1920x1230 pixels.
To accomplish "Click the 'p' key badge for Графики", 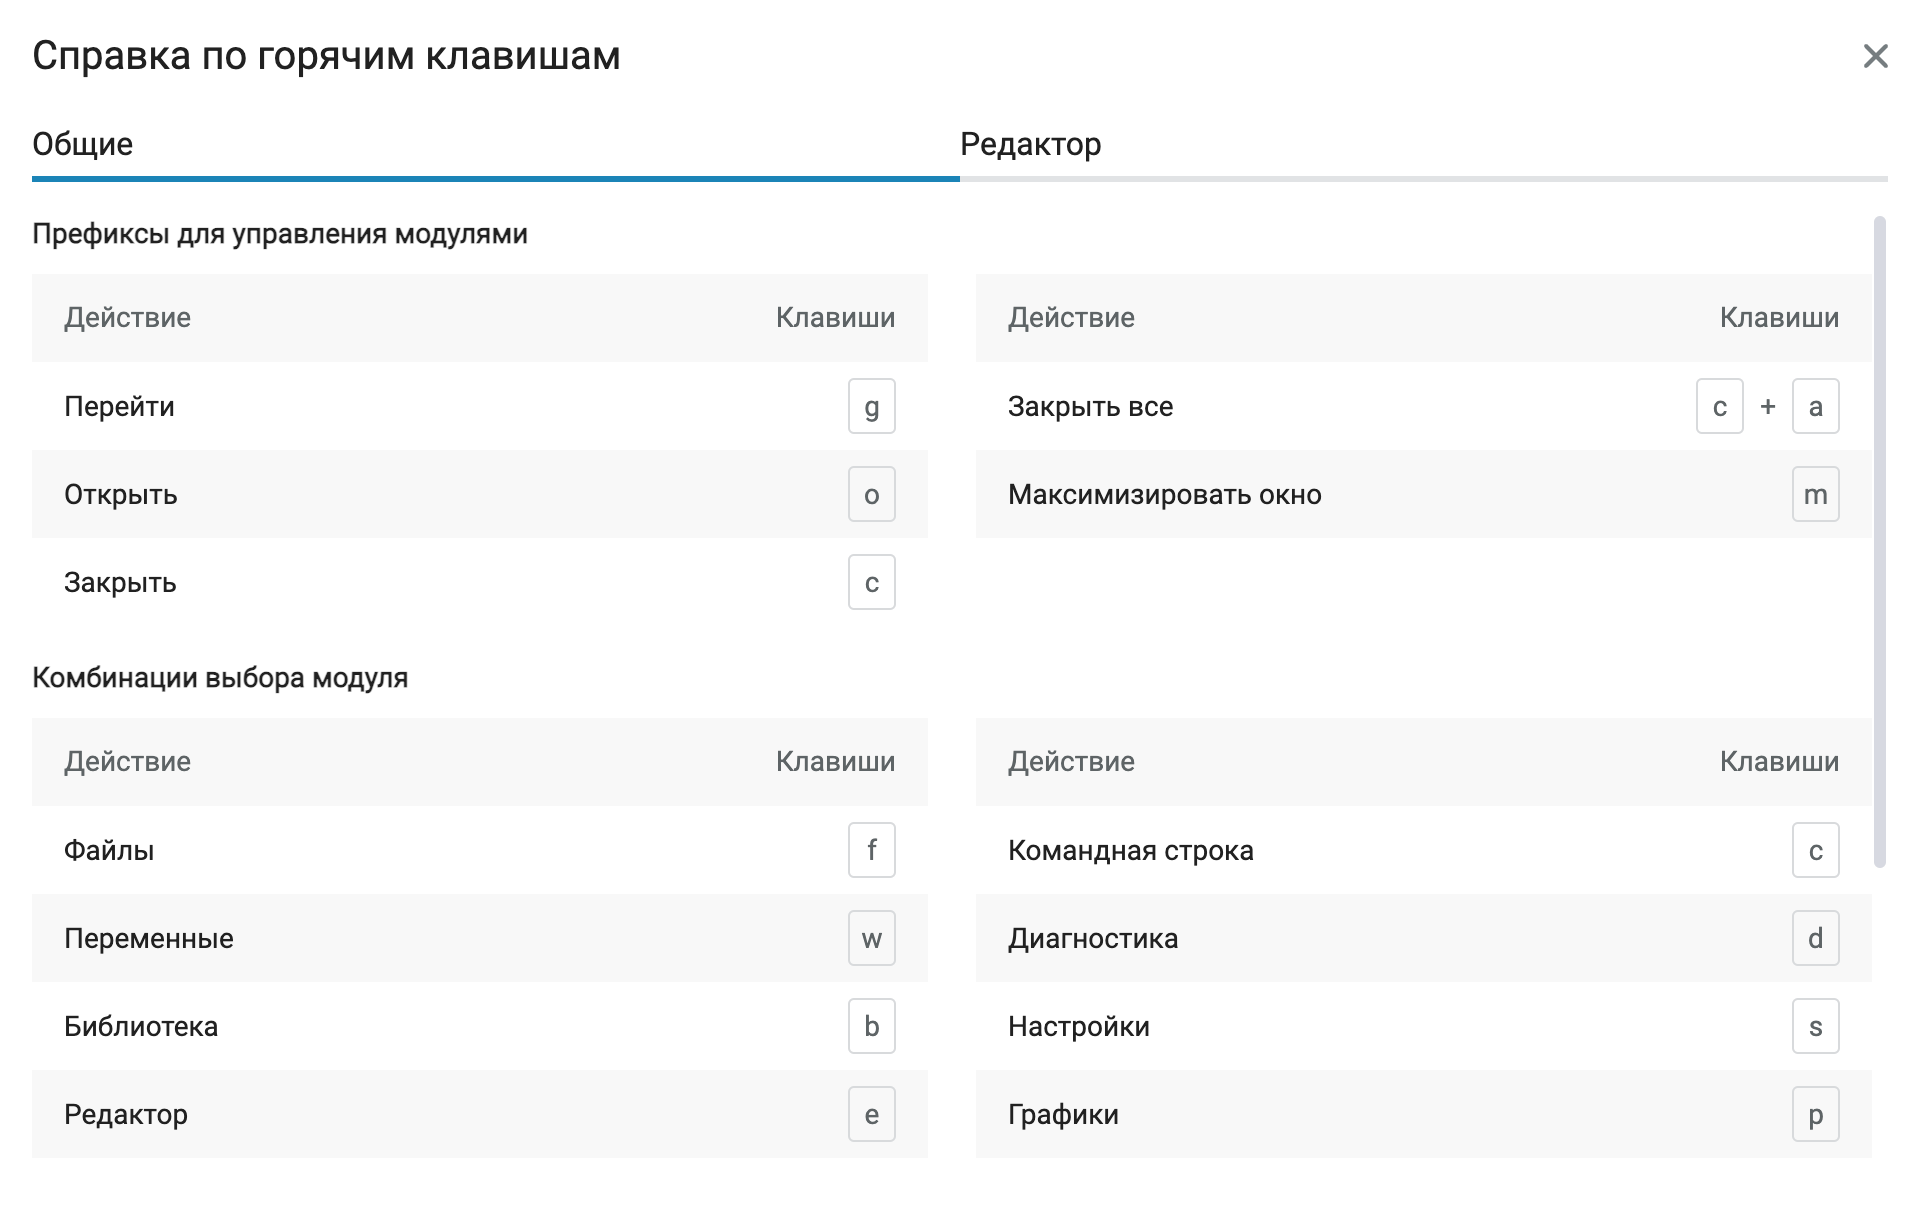I will tap(1815, 1114).
